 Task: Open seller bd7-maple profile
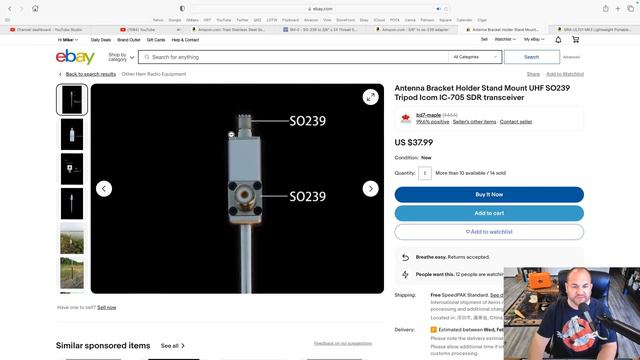pyautogui.click(x=429, y=115)
